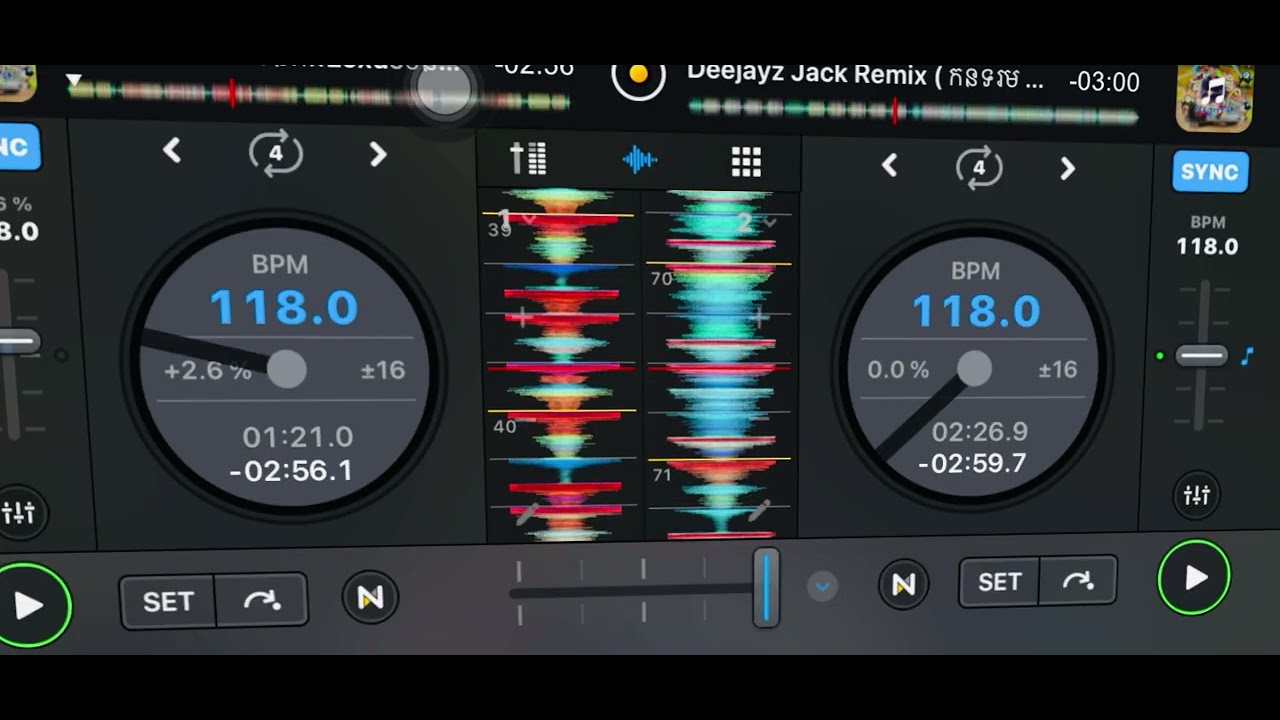Seek in right deck overview waveform
Image resolution: width=1280 pixels, height=720 pixels.
click(x=913, y=111)
